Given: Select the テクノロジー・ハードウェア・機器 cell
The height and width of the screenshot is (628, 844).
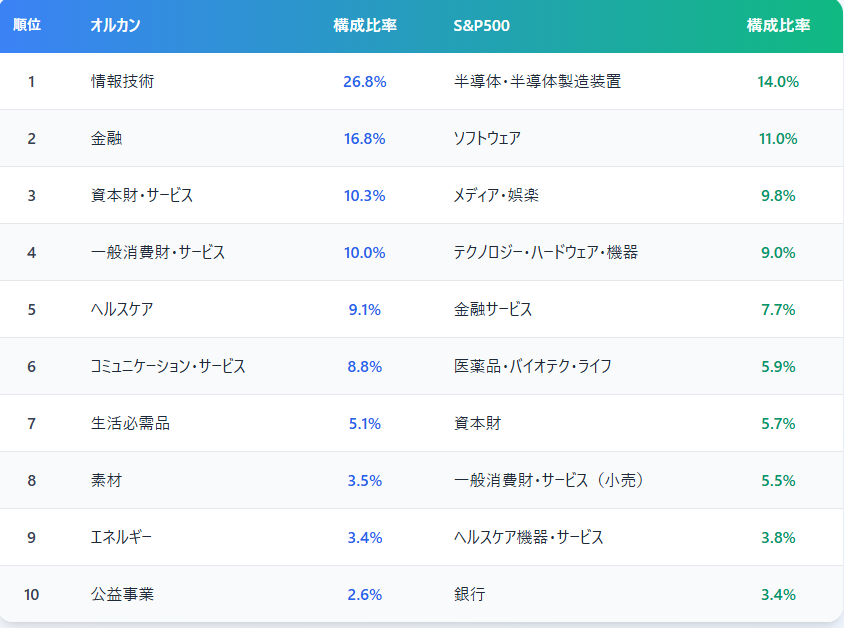Looking at the screenshot, I should click(545, 253).
